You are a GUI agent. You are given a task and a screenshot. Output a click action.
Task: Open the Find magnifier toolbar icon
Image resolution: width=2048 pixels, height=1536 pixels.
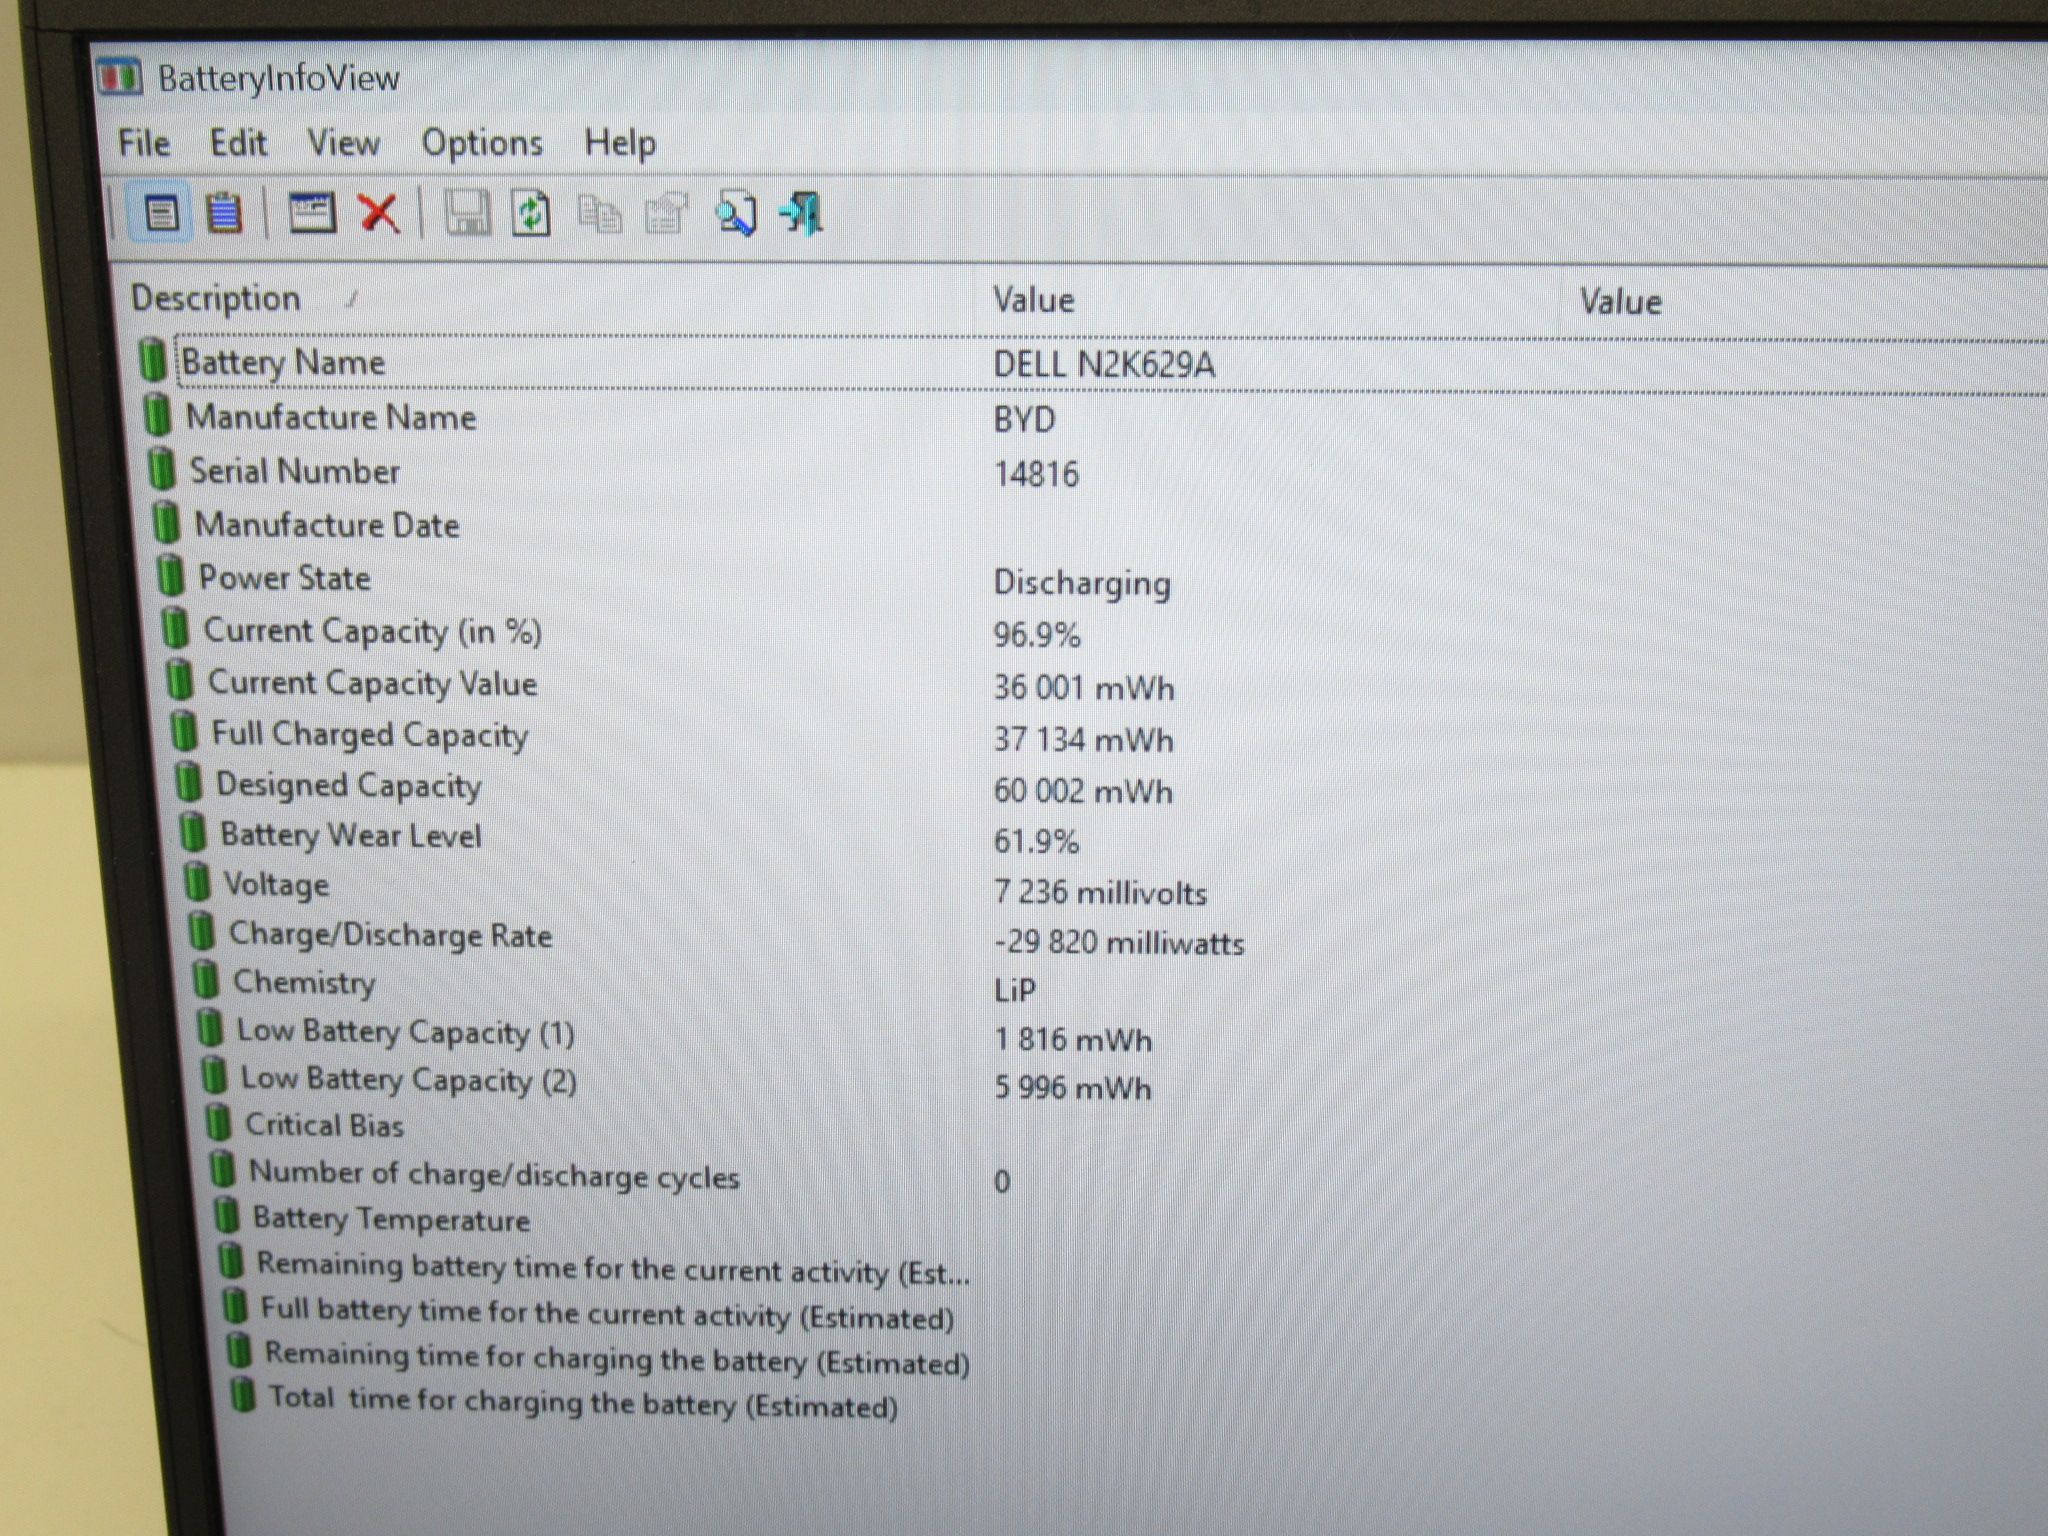pos(736,214)
